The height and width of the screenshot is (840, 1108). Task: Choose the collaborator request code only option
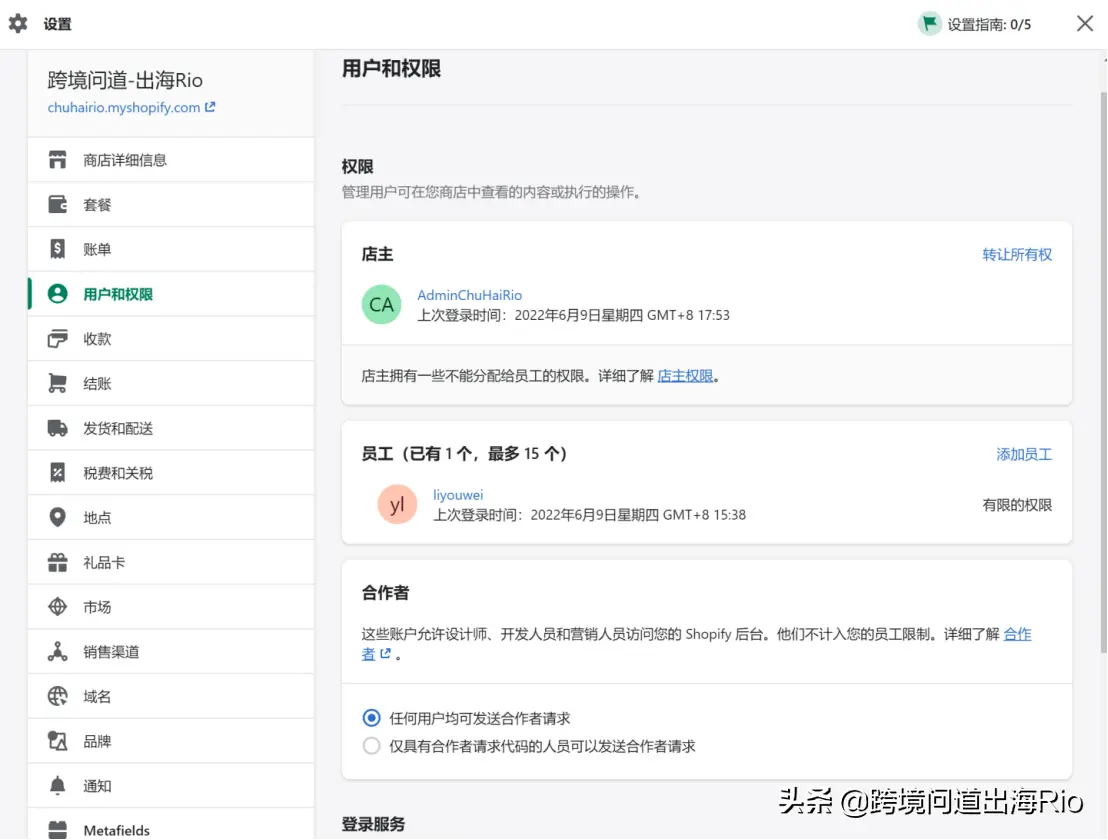372,746
